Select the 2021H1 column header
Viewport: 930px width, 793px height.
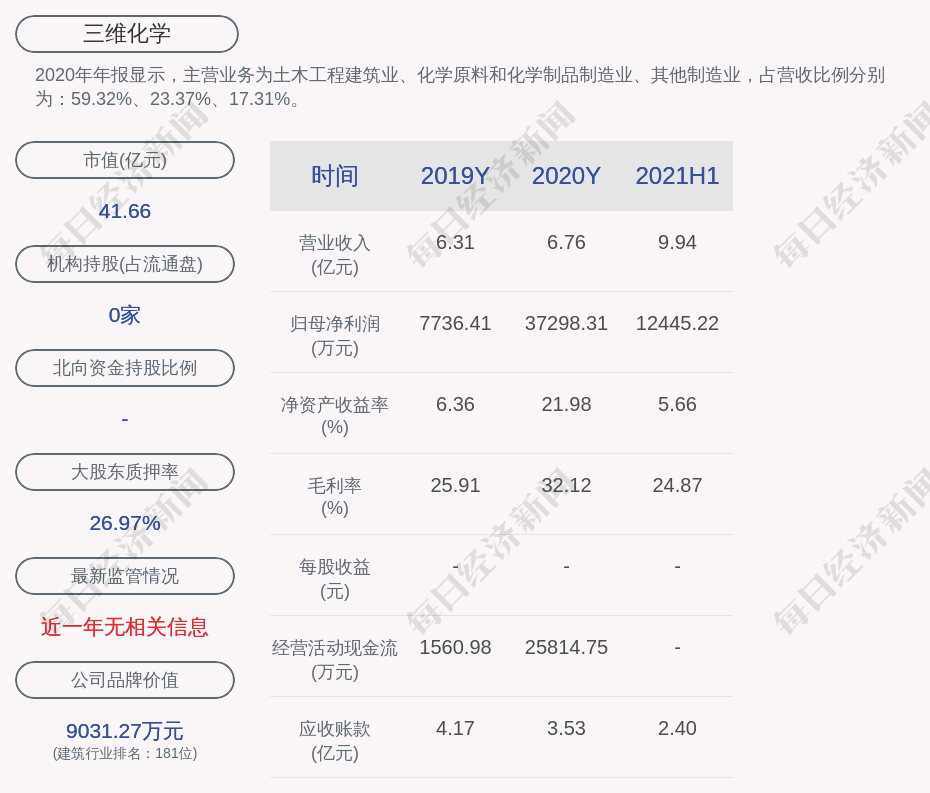pos(677,176)
